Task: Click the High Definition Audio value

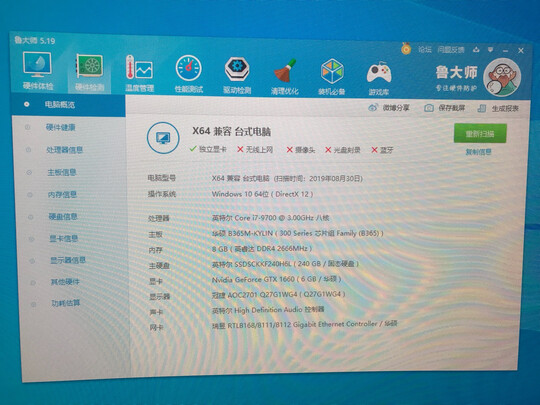Action: tap(268, 310)
